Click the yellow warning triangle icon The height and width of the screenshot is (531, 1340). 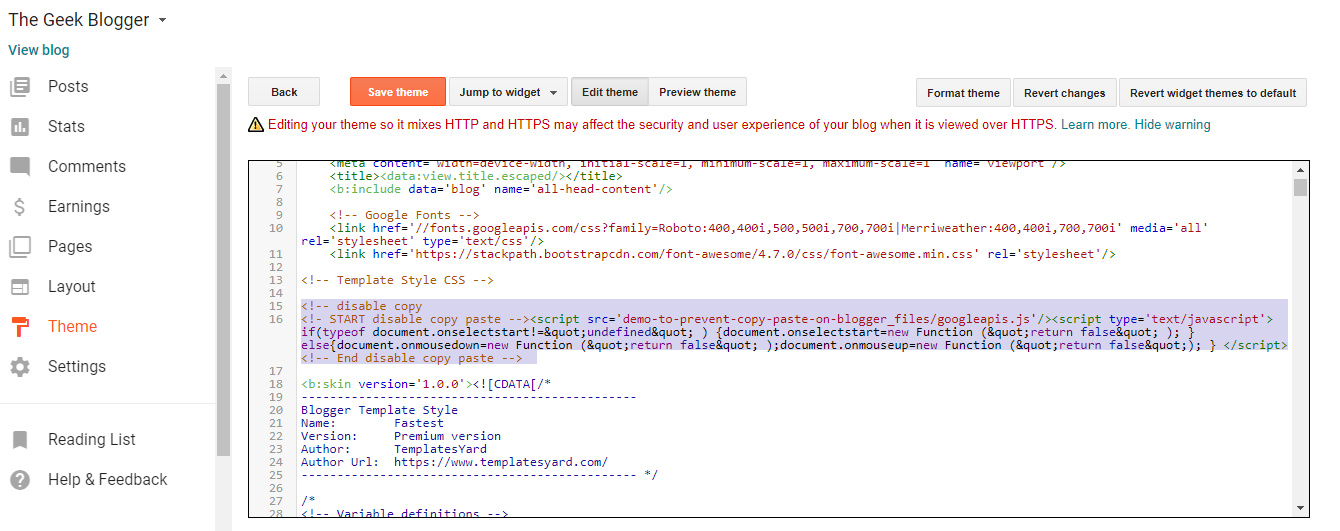[x=257, y=125]
